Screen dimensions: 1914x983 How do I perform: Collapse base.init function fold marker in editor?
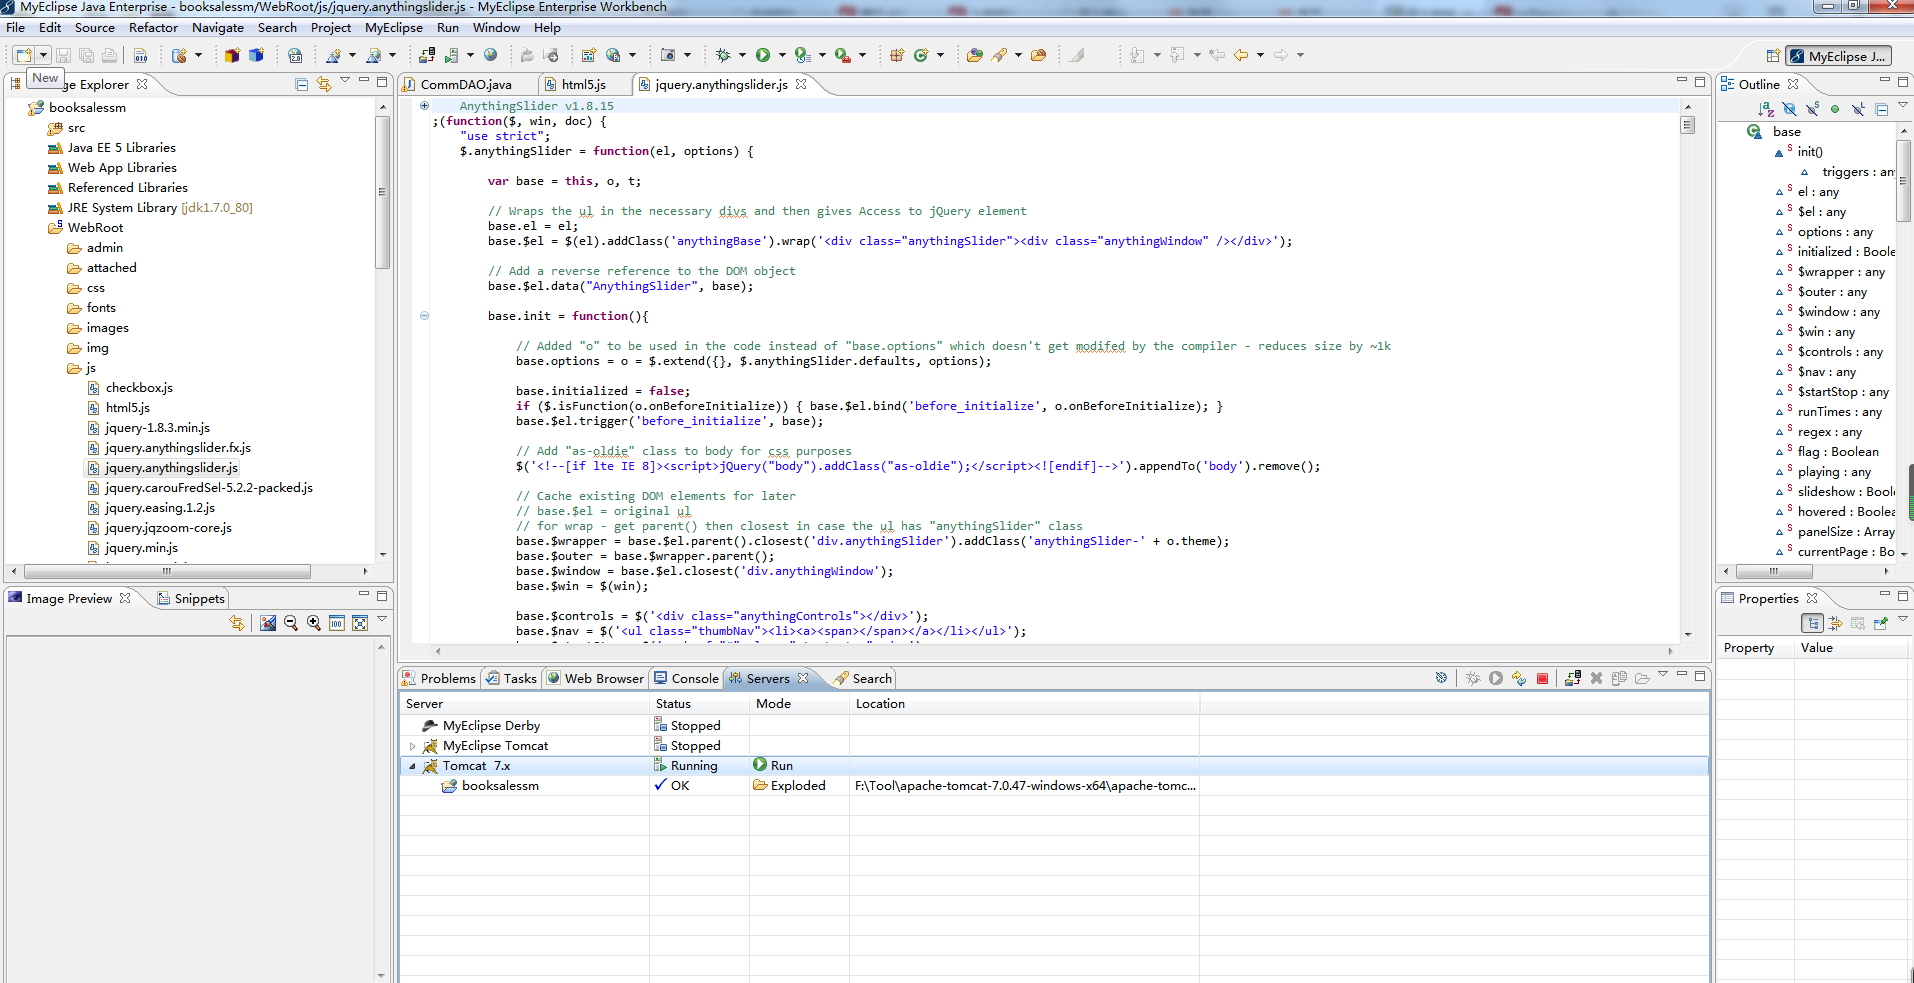424,316
